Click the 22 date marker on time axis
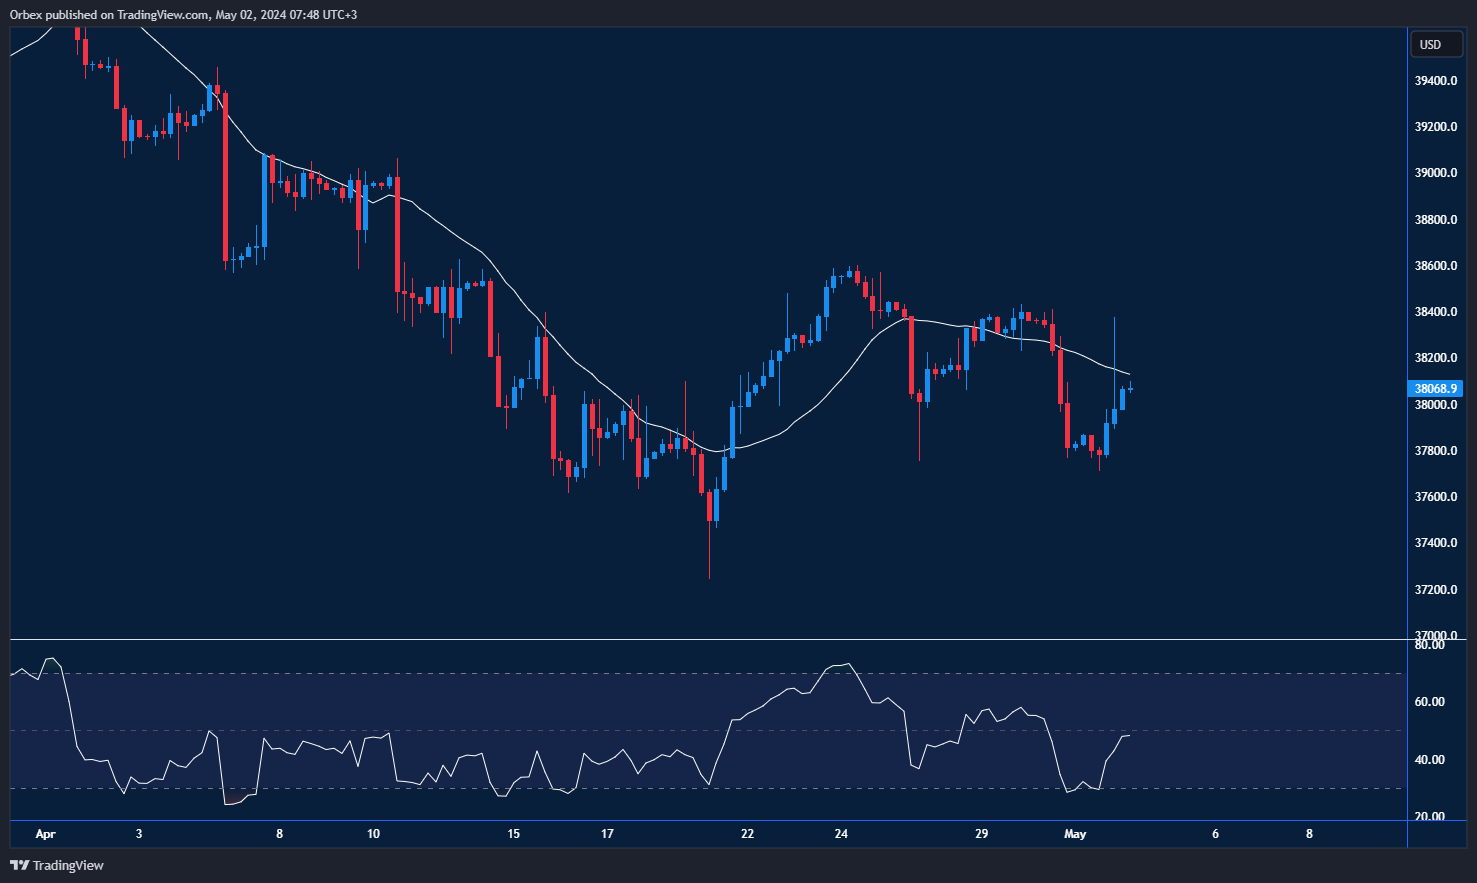Image resolution: width=1477 pixels, height=883 pixels. [747, 834]
